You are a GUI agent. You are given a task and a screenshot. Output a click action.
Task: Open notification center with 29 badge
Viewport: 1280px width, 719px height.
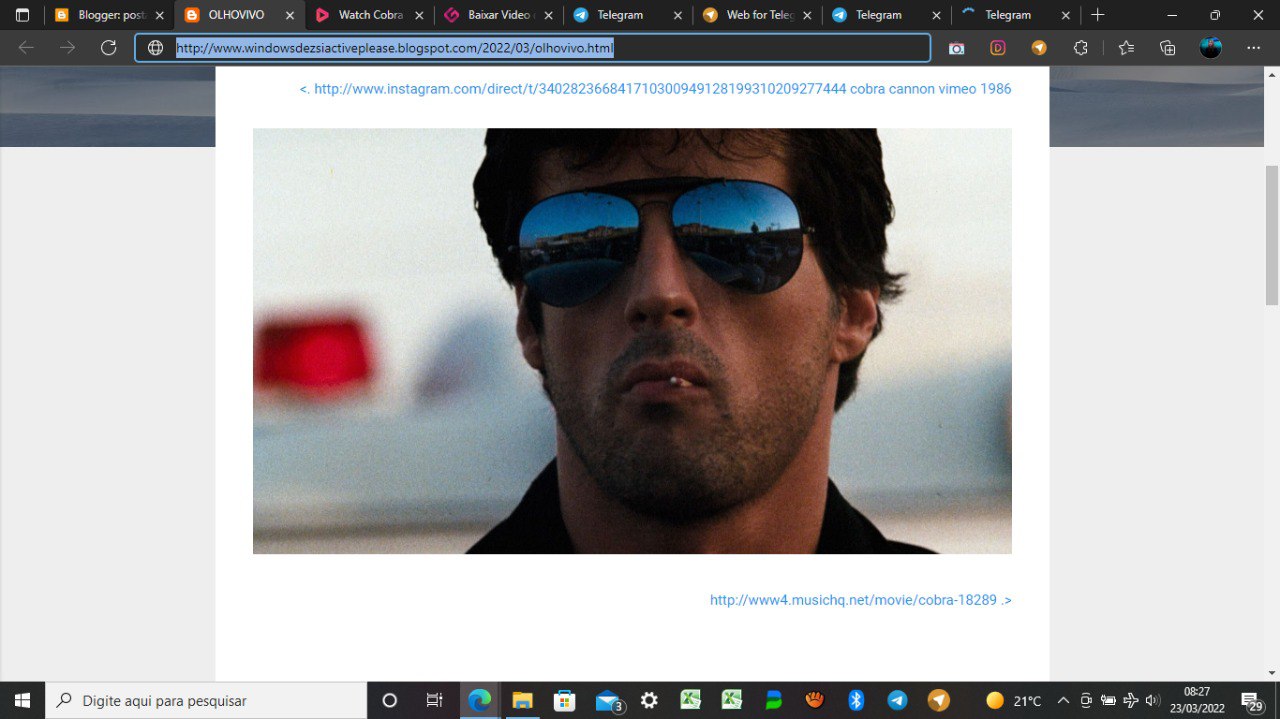(1253, 701)
